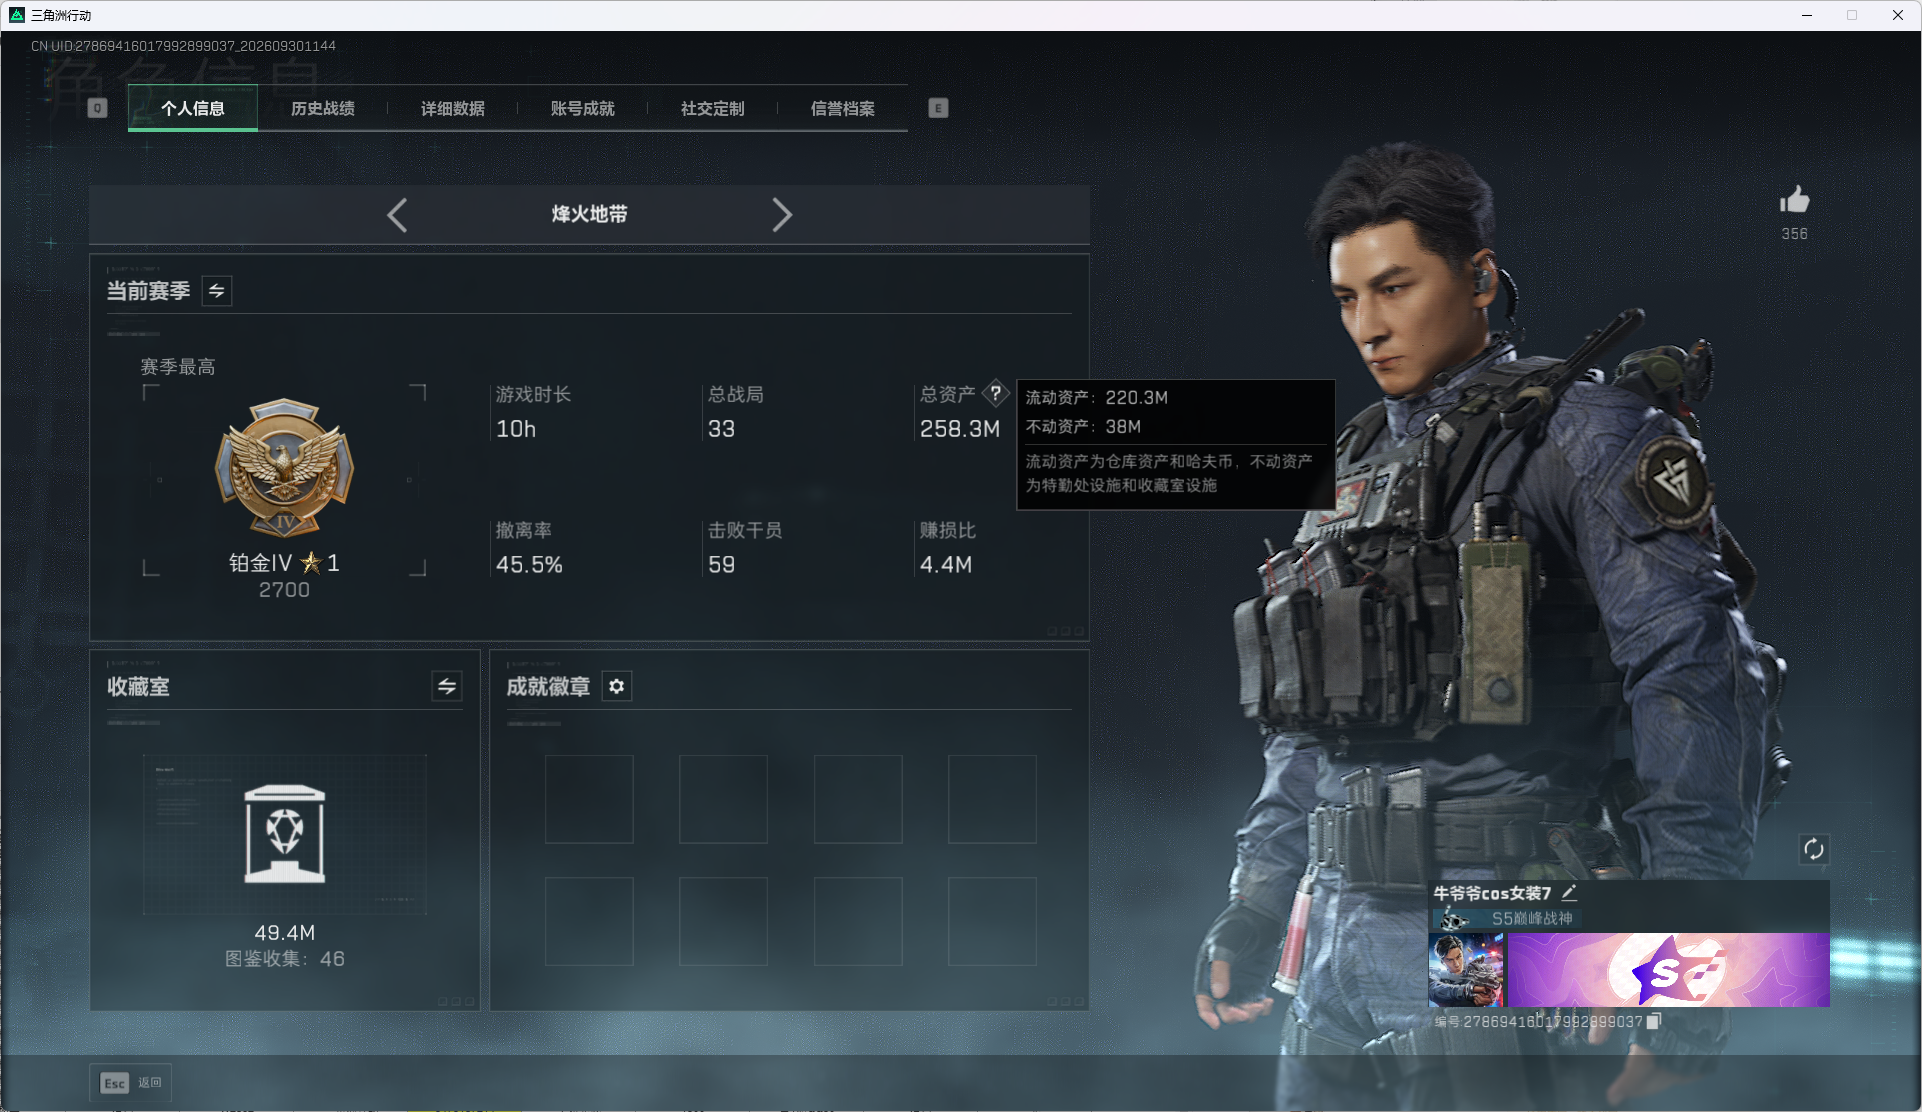This screenshot has height=1112, width=1922.
Task: Click the E key next tab icon
Action: [x=938, y=108]
